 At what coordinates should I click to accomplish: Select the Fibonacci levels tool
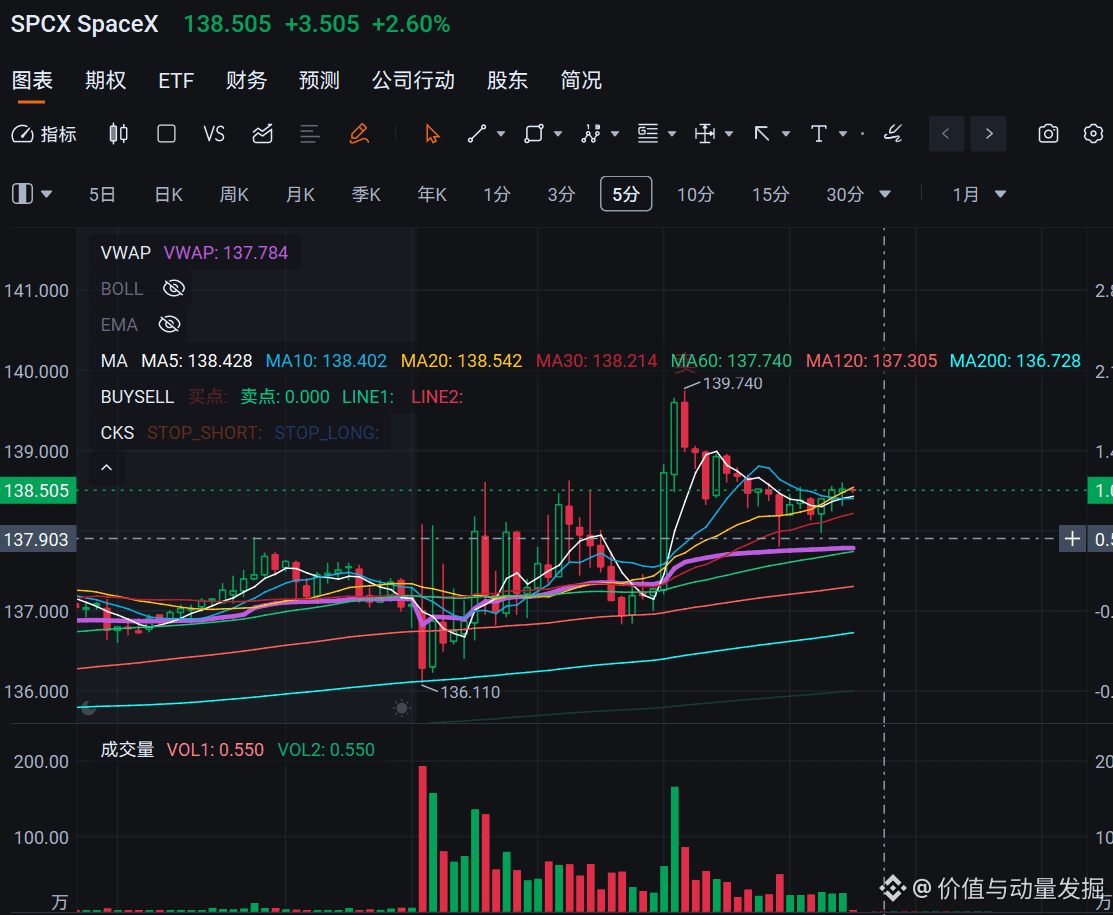647,133
